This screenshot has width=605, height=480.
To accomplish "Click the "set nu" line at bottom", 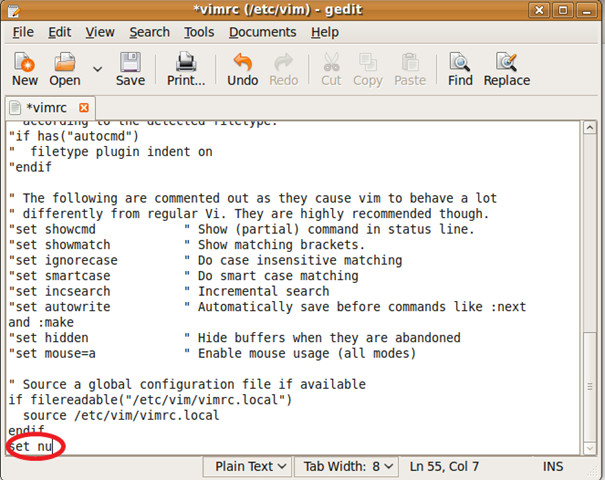I will [x=30, y=446].
